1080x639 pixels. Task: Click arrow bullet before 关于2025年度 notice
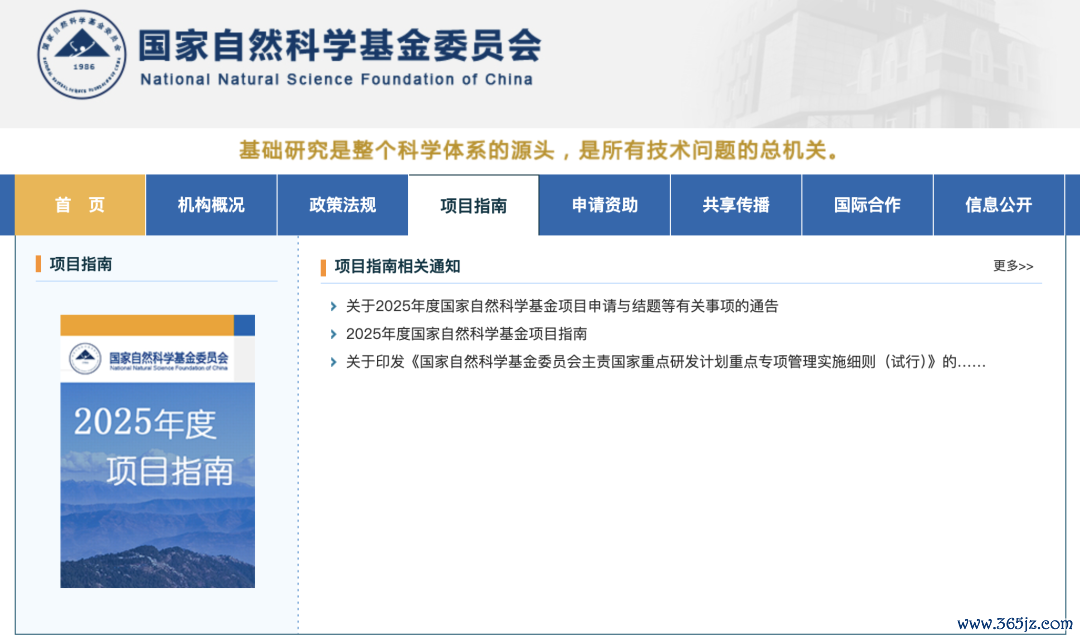pyautogui.click(x=333, y=306)
